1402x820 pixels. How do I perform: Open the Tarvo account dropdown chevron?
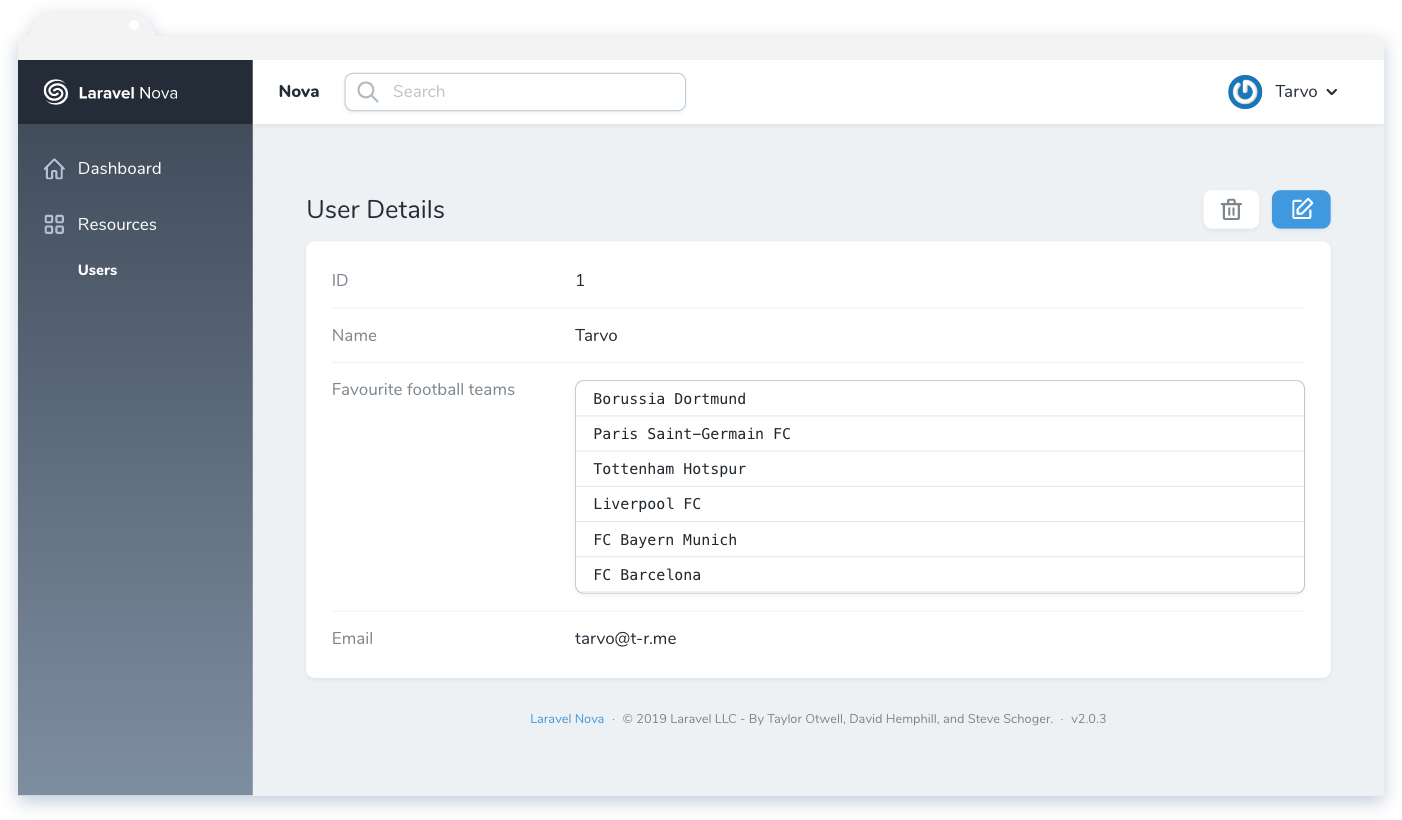pyautogui.click(x=1332, y=91)
